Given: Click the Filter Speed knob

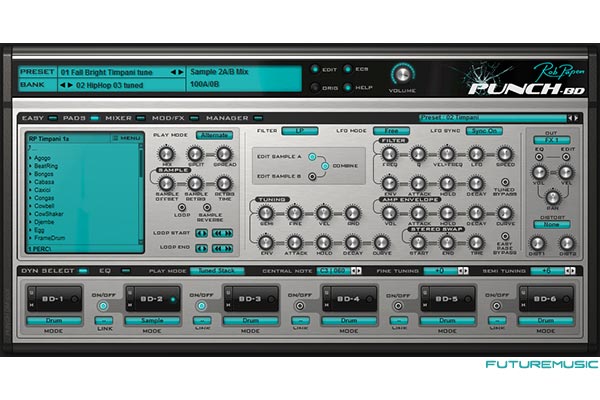Looking at the screenshot, I should pyautogui.click(x=505, y=154).
